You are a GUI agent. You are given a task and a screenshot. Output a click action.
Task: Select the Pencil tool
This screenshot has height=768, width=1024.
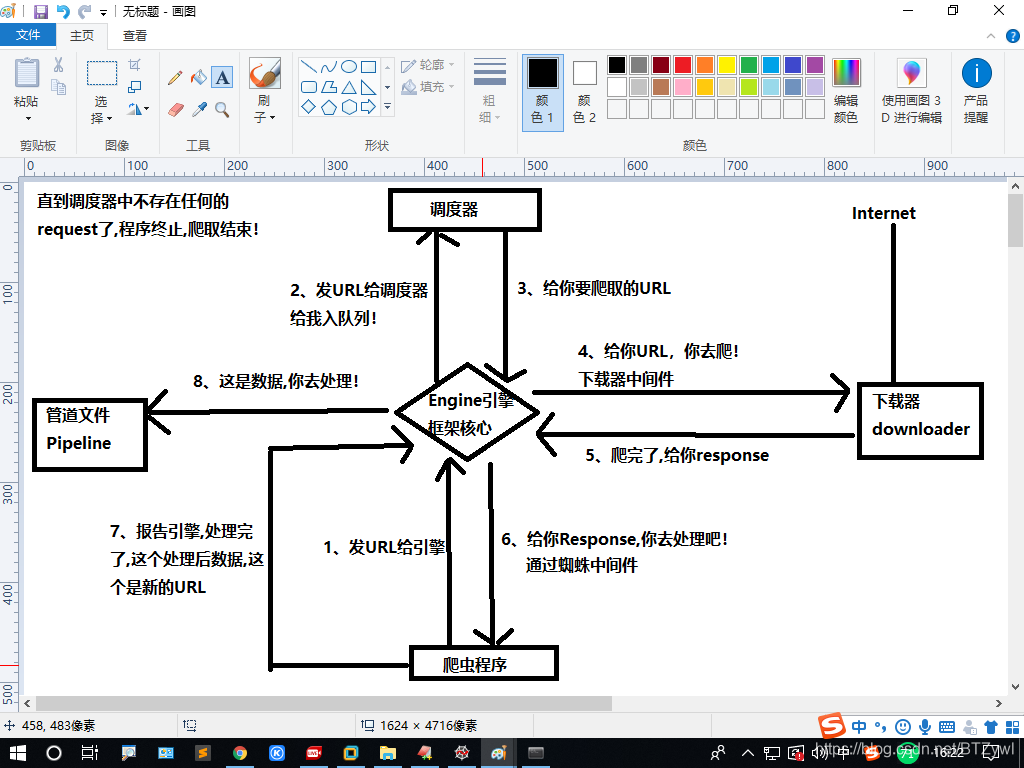click(174, 78)
